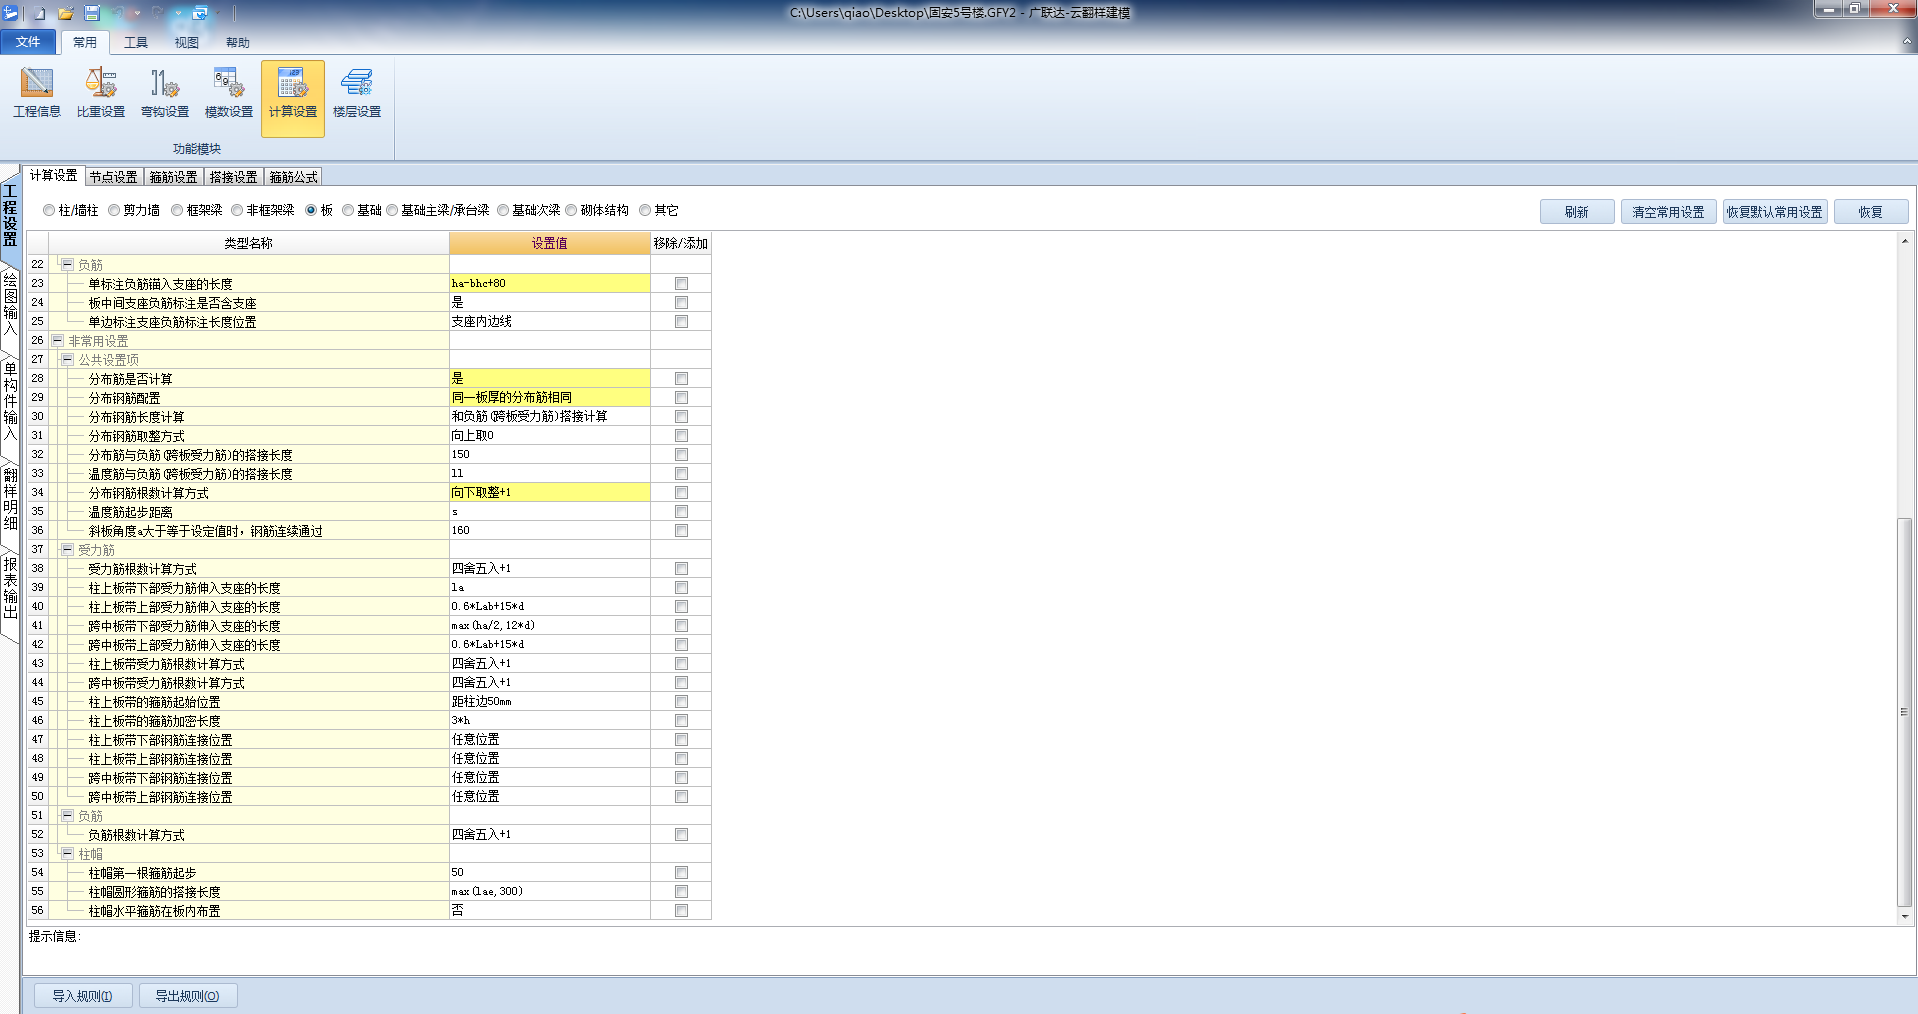Click the vertical scrollbar thumb

click(1904, 711)
